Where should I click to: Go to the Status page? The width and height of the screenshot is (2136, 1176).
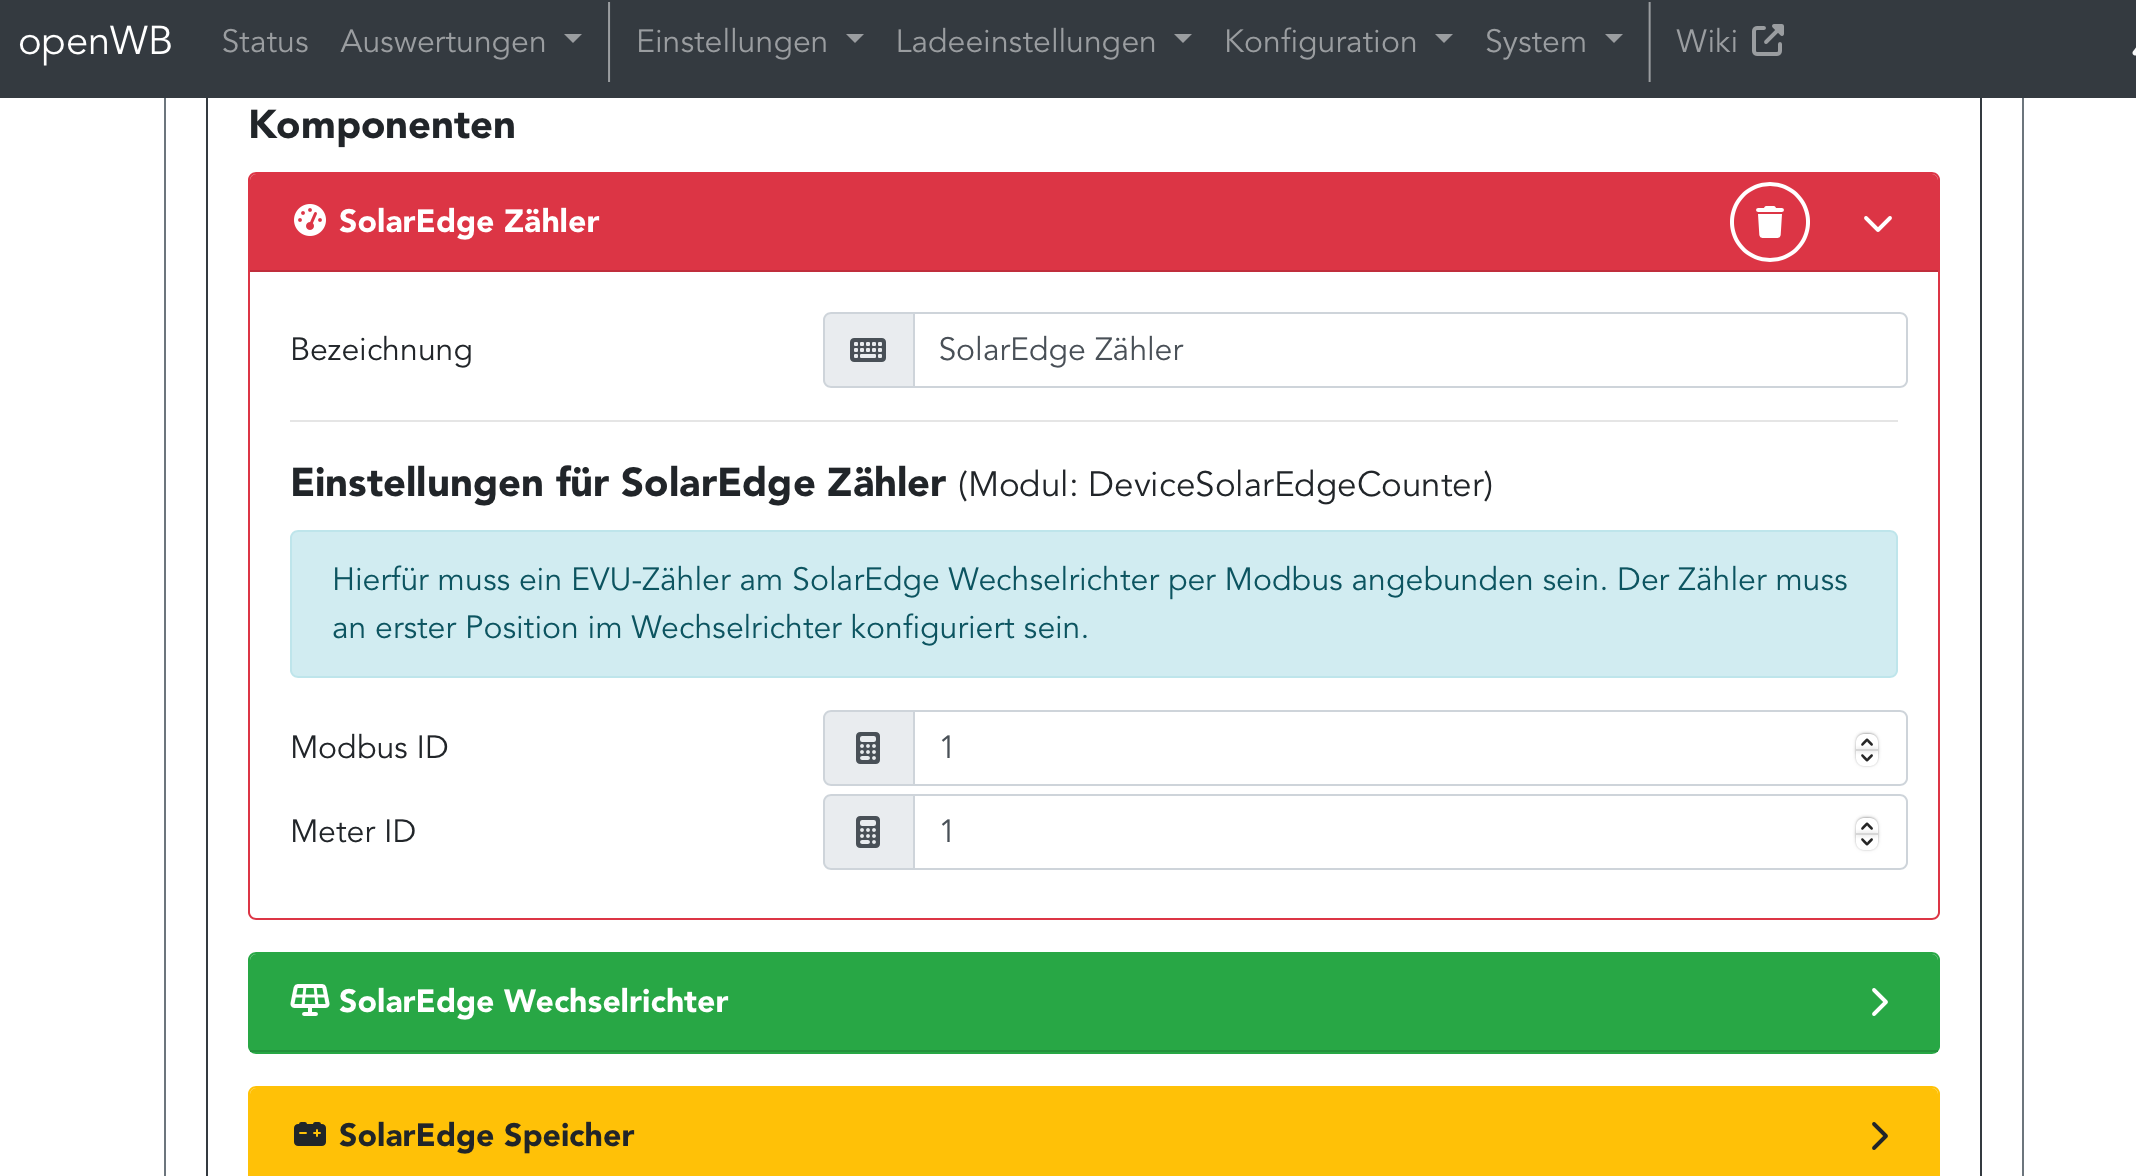click(264, 41)
